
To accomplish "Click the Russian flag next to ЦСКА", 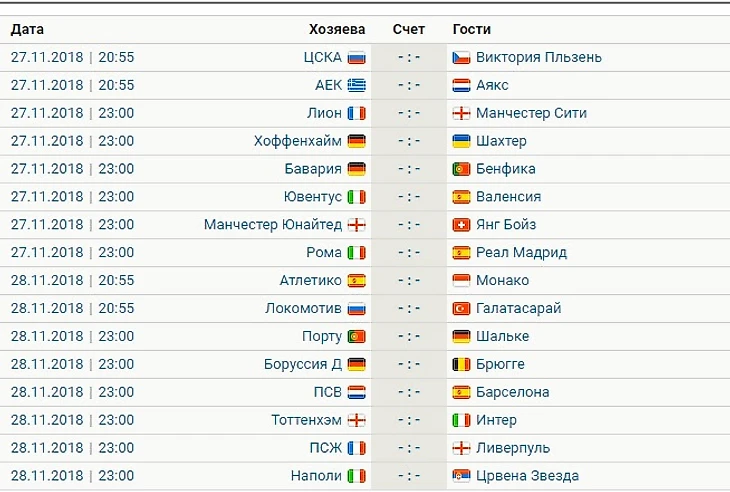I will tap(356, 58).
